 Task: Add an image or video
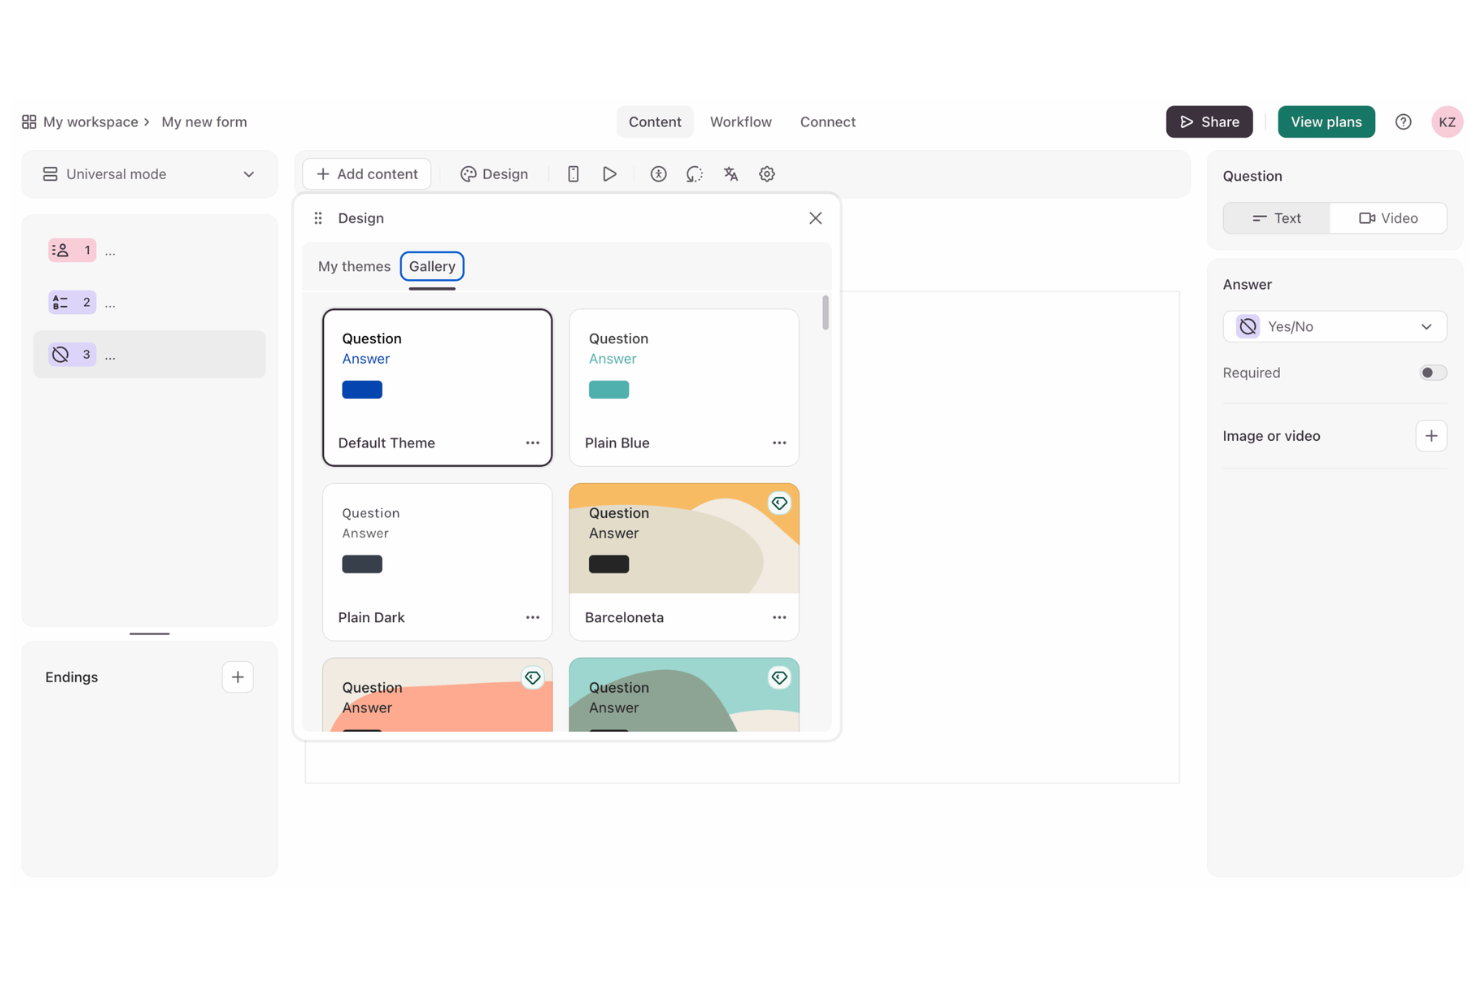1431,436
